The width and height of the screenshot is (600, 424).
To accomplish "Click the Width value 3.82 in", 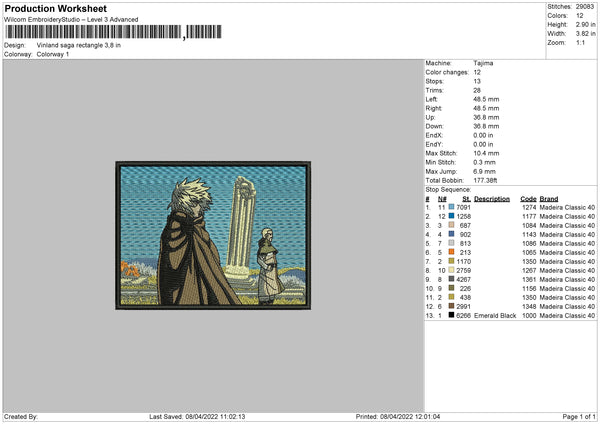I will point(585,34).
